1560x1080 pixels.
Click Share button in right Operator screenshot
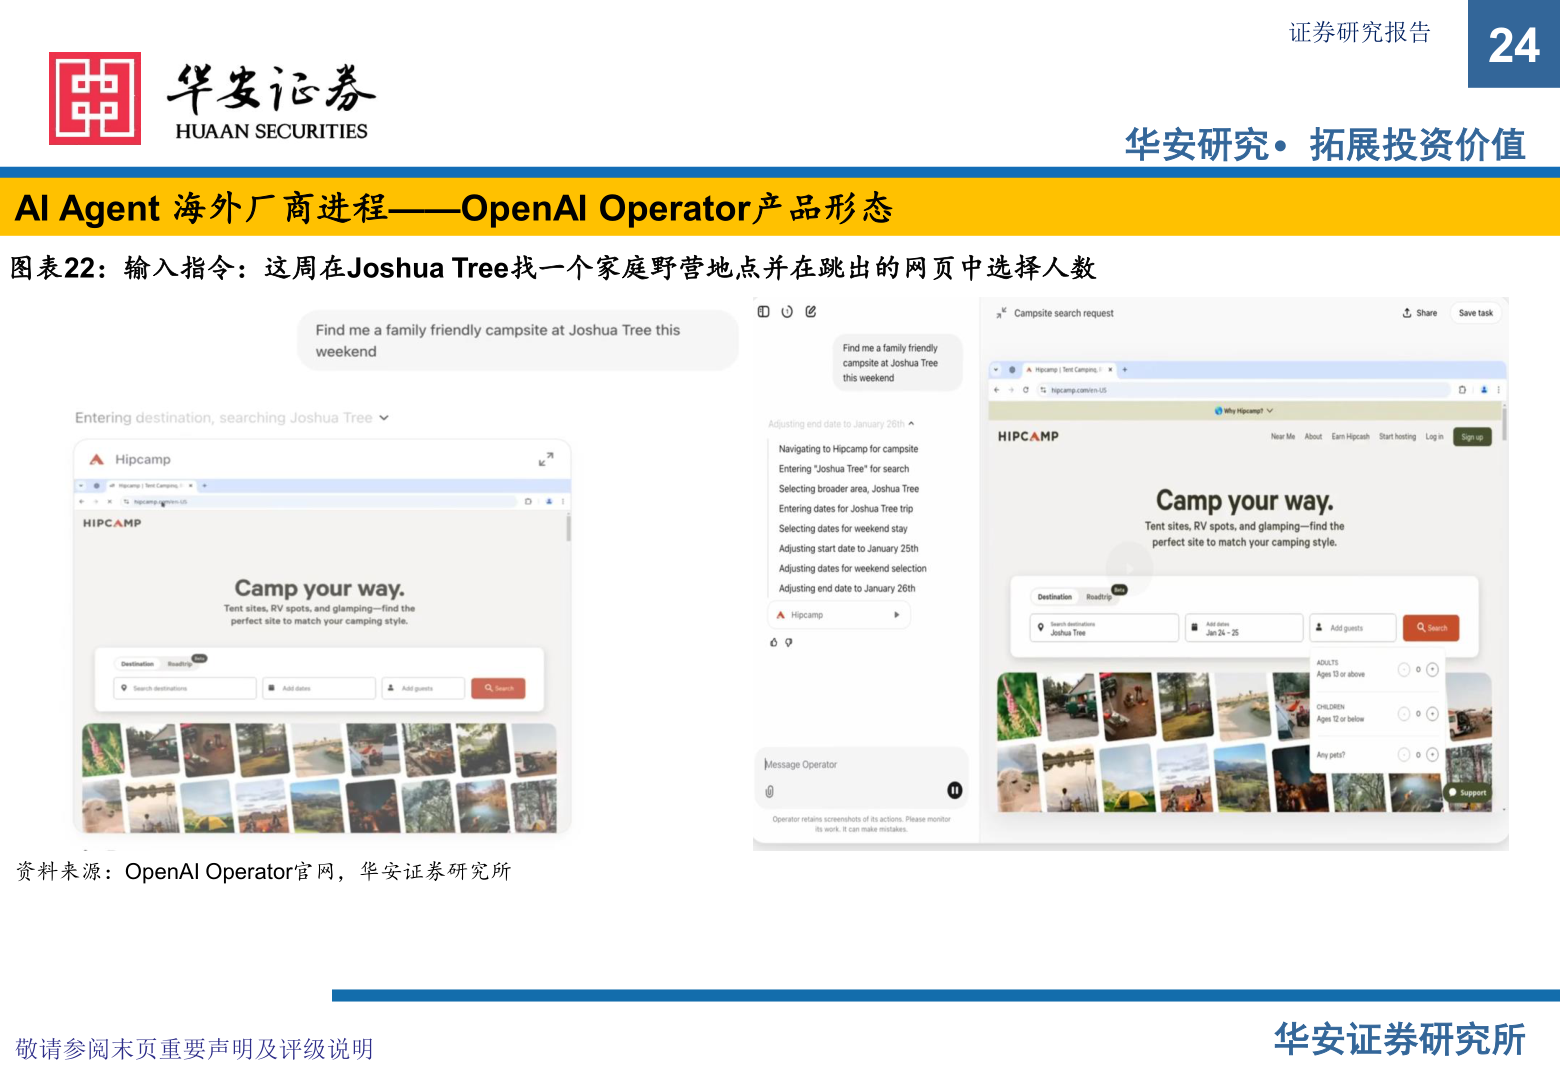click(1420, 313)
